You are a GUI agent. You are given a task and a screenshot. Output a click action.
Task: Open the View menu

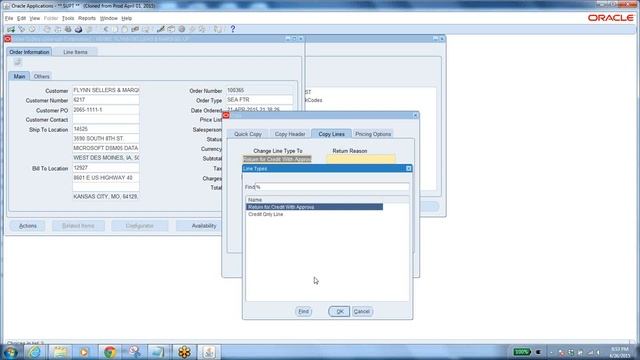click(x=35, y=18)
